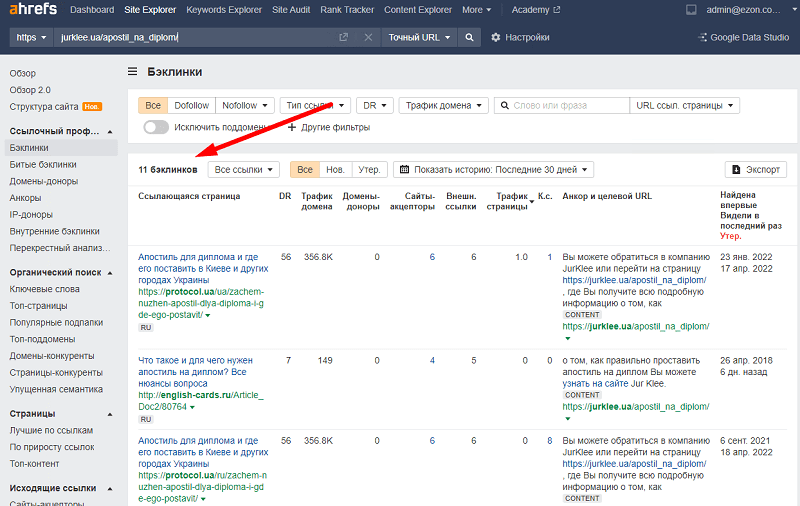
Task: Open URL in new tab icon
Action: (x=343, y=37)
